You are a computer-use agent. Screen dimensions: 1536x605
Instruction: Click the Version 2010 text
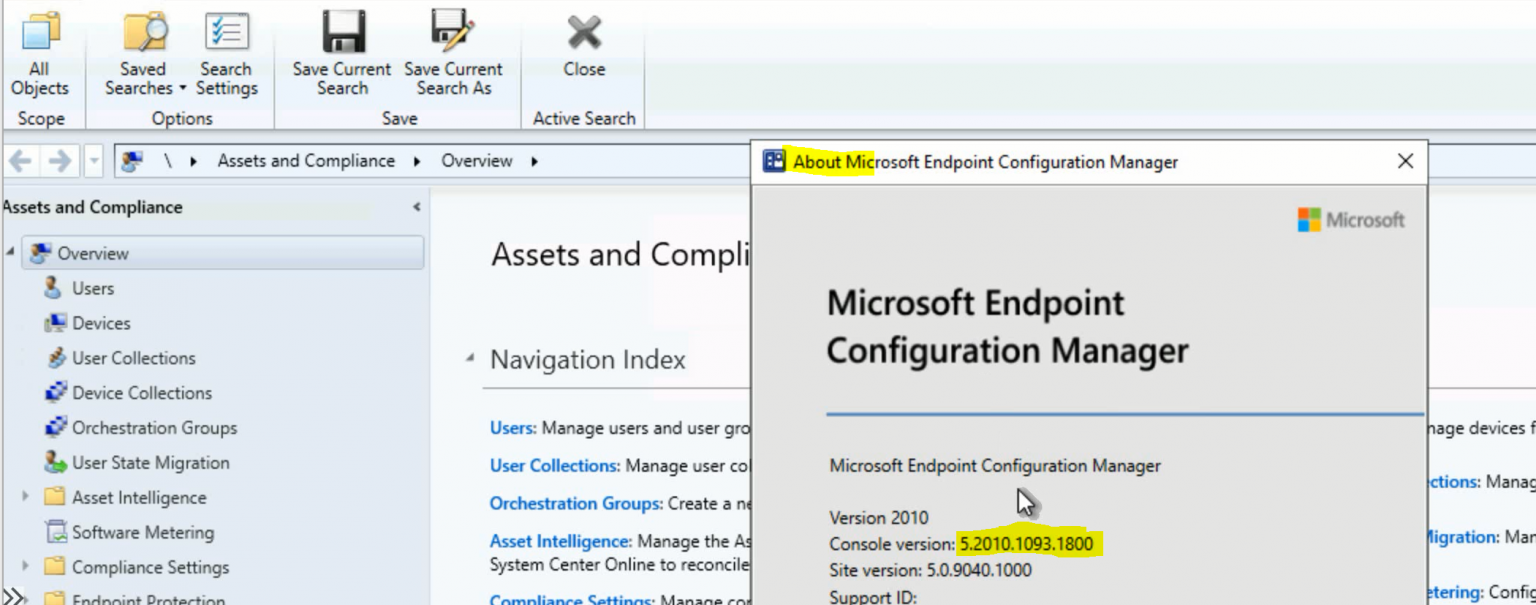879,518
